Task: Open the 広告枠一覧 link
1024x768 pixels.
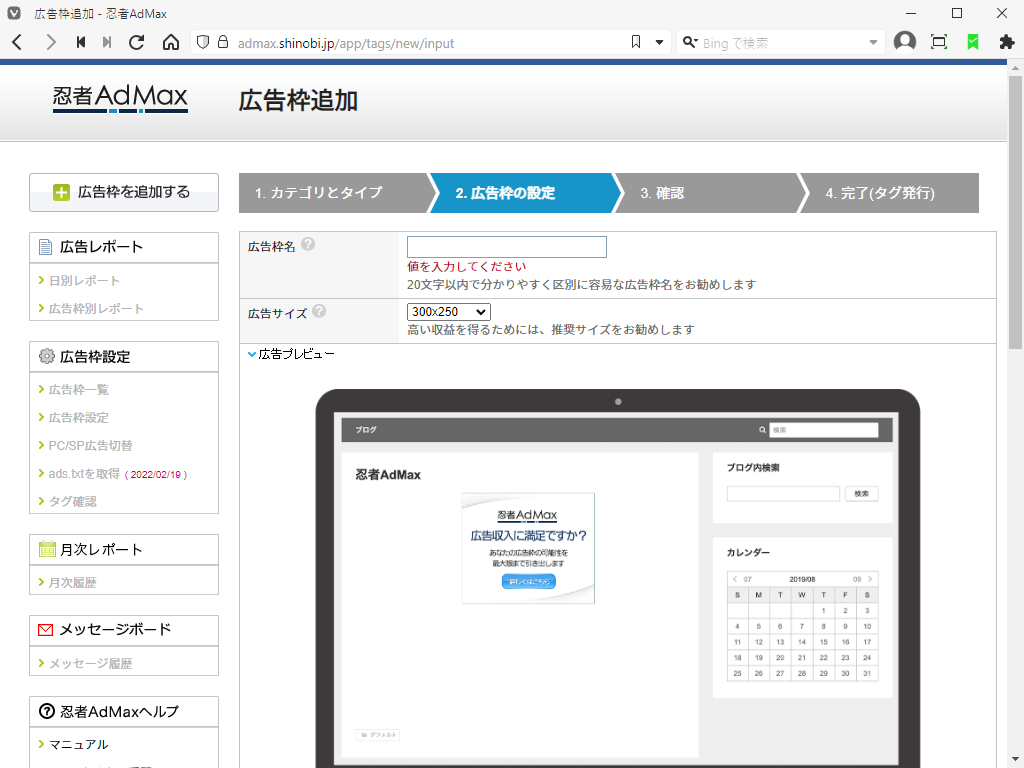Action: point(78,390)
